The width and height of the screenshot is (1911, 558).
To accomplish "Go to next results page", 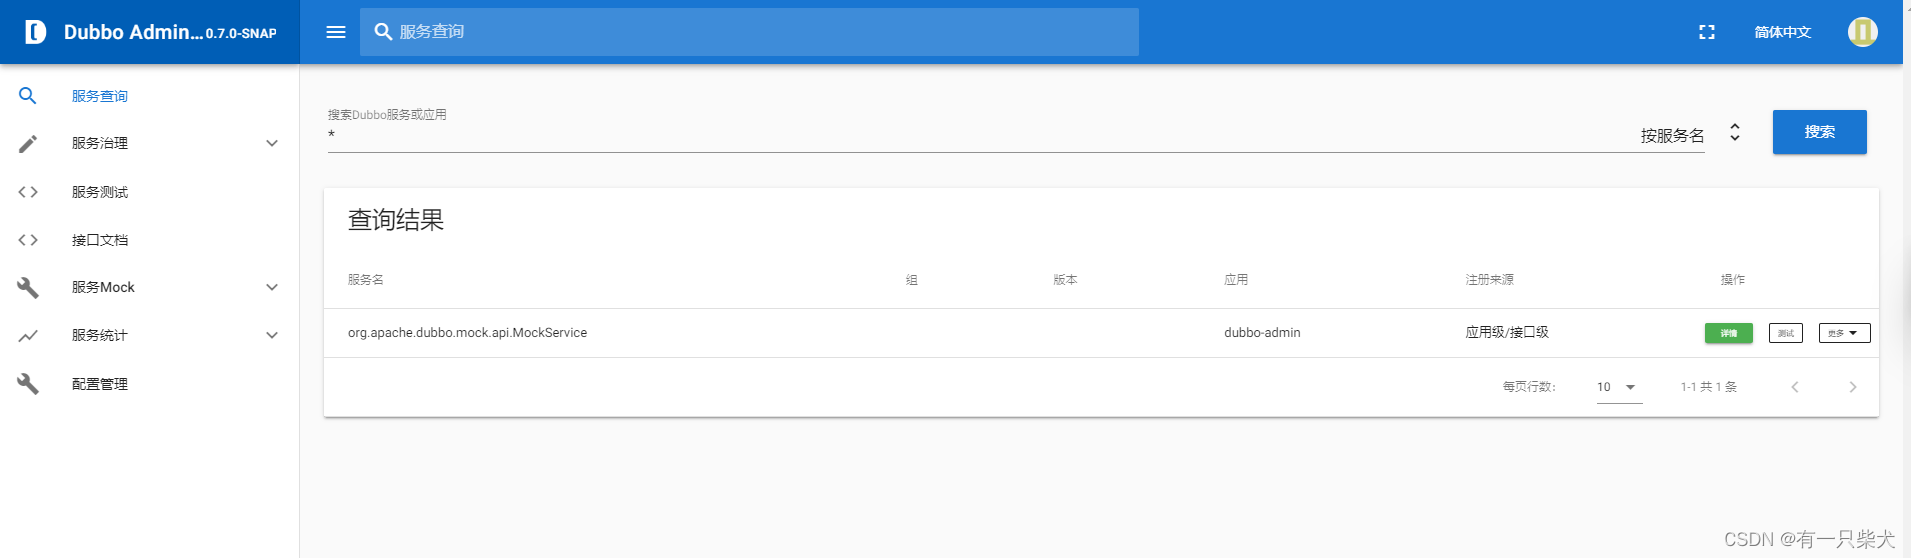I will click(x=1852, y=387).
